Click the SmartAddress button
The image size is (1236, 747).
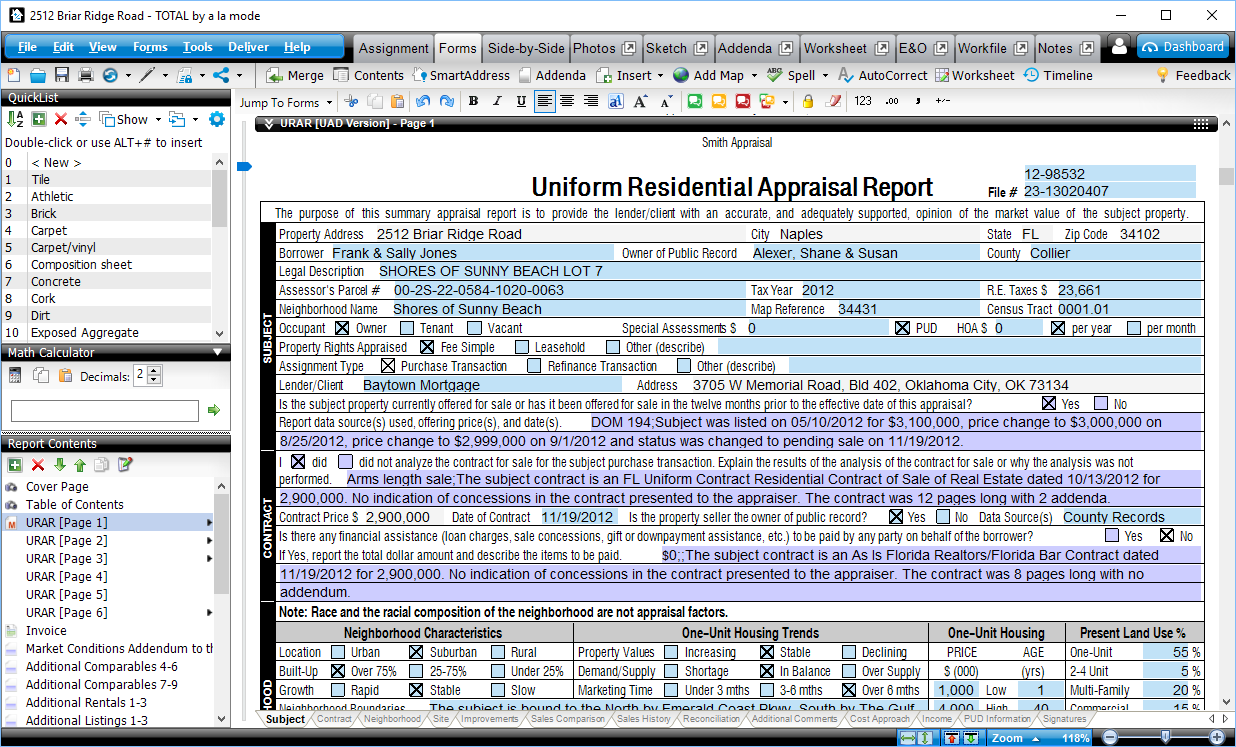pyautogui.click(x=460, y=75)
